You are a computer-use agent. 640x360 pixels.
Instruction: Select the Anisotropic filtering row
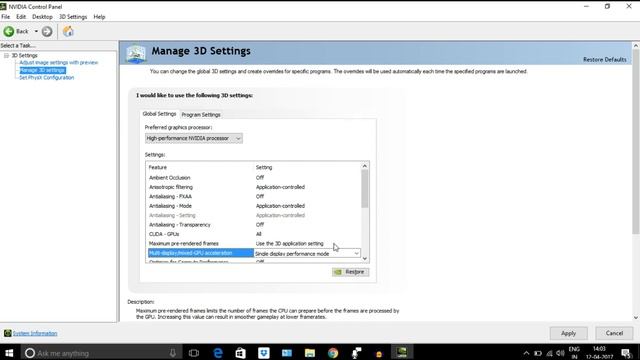pos(254,187)
